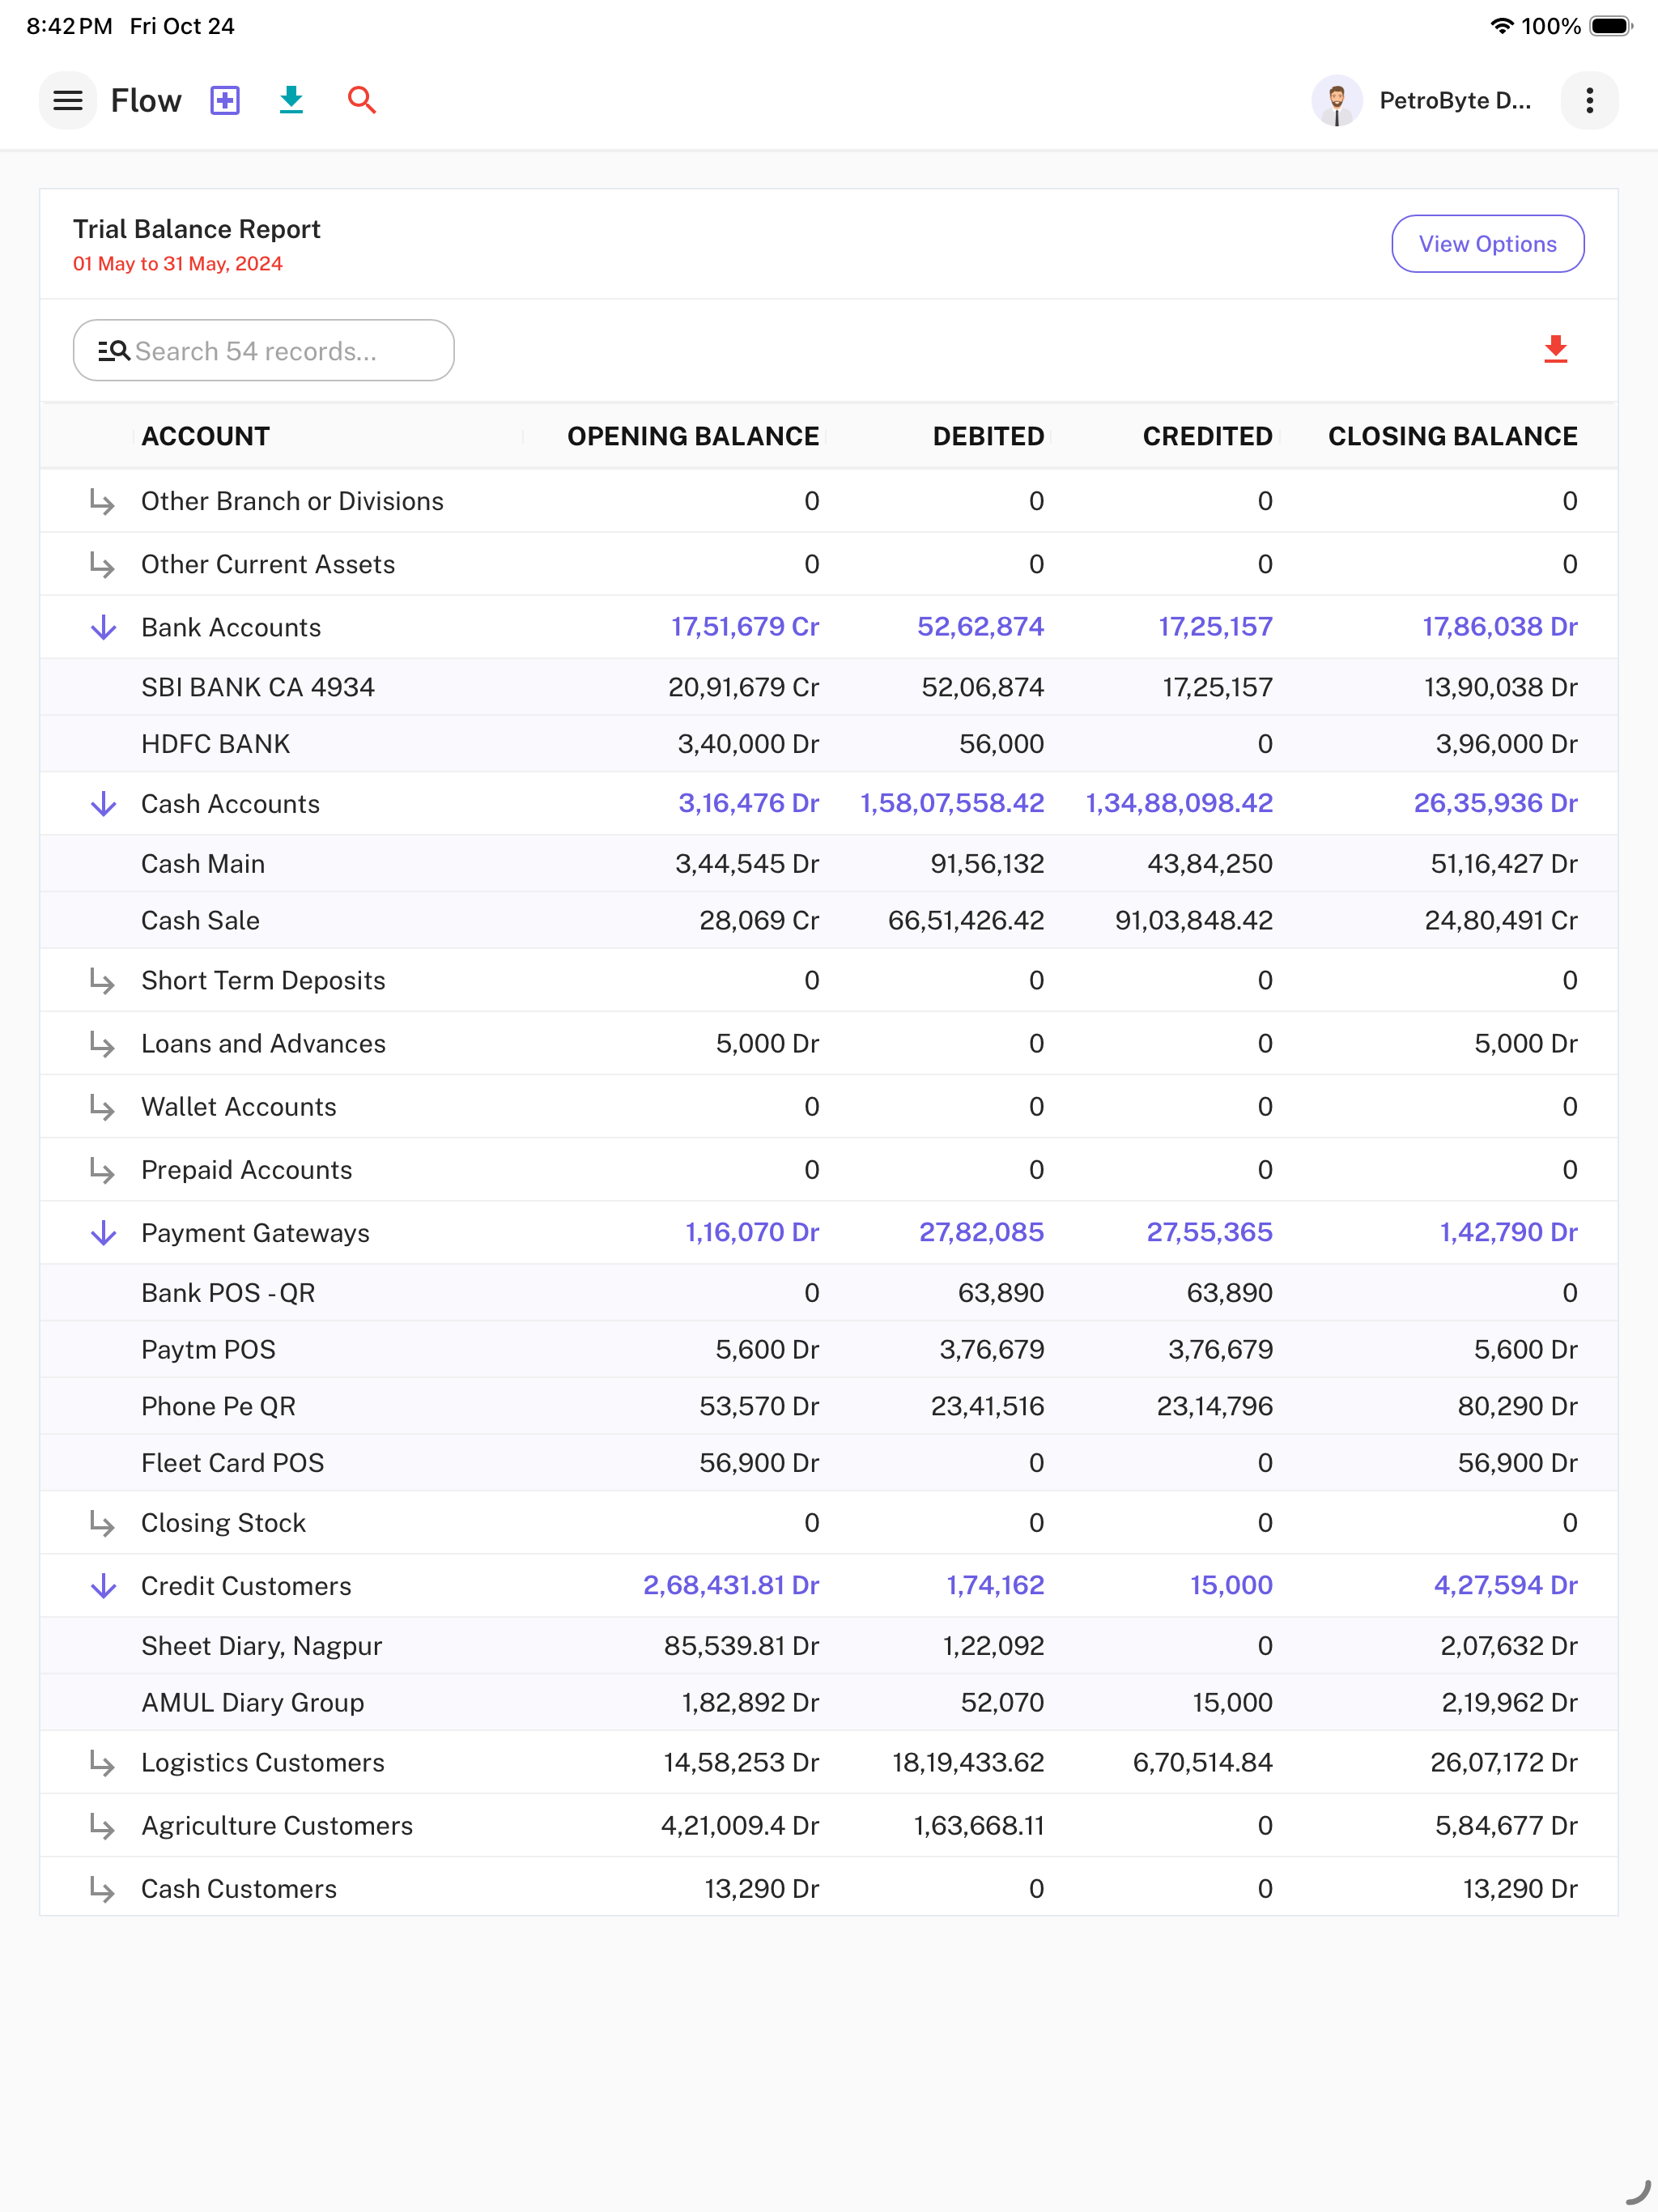The height and width of the screenshot is (2212, 1658).
Task: Collapse the Credit Customers group
Action: click(103, 1586)
